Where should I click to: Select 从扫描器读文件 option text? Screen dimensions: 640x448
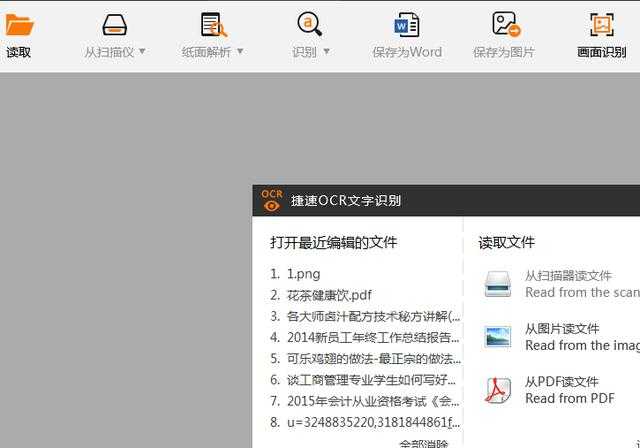pos(568,276)
